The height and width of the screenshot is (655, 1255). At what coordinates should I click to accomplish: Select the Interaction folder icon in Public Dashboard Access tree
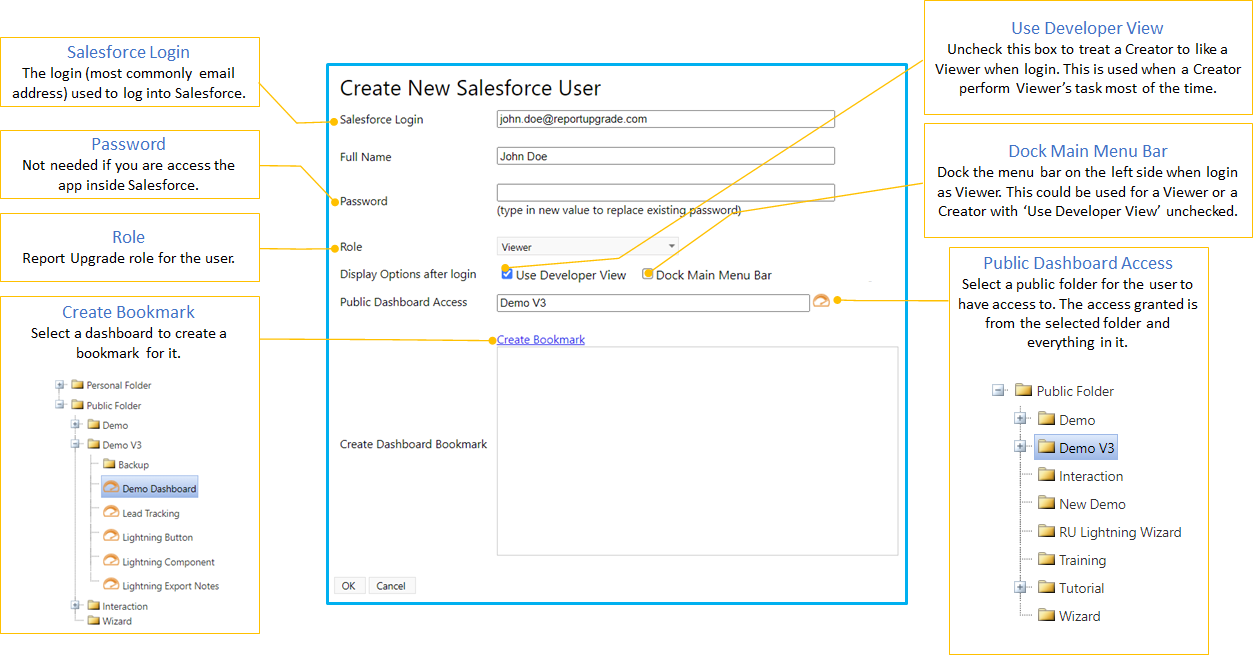tap(1047, 476)
